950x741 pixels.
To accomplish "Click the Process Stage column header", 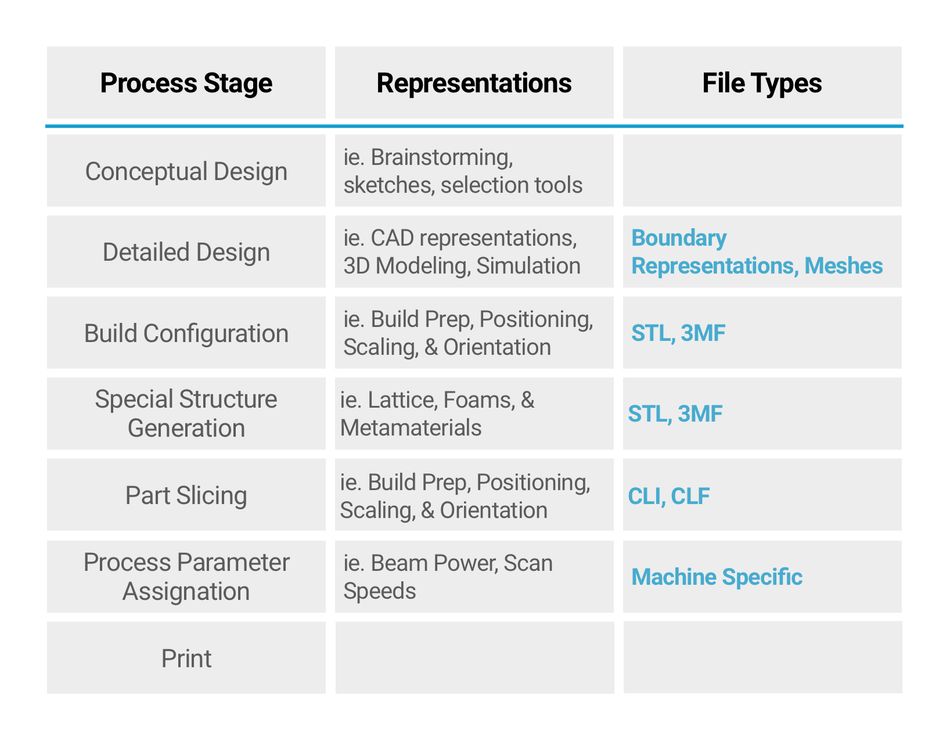I will pyautogui.click(x=186, y=82).
